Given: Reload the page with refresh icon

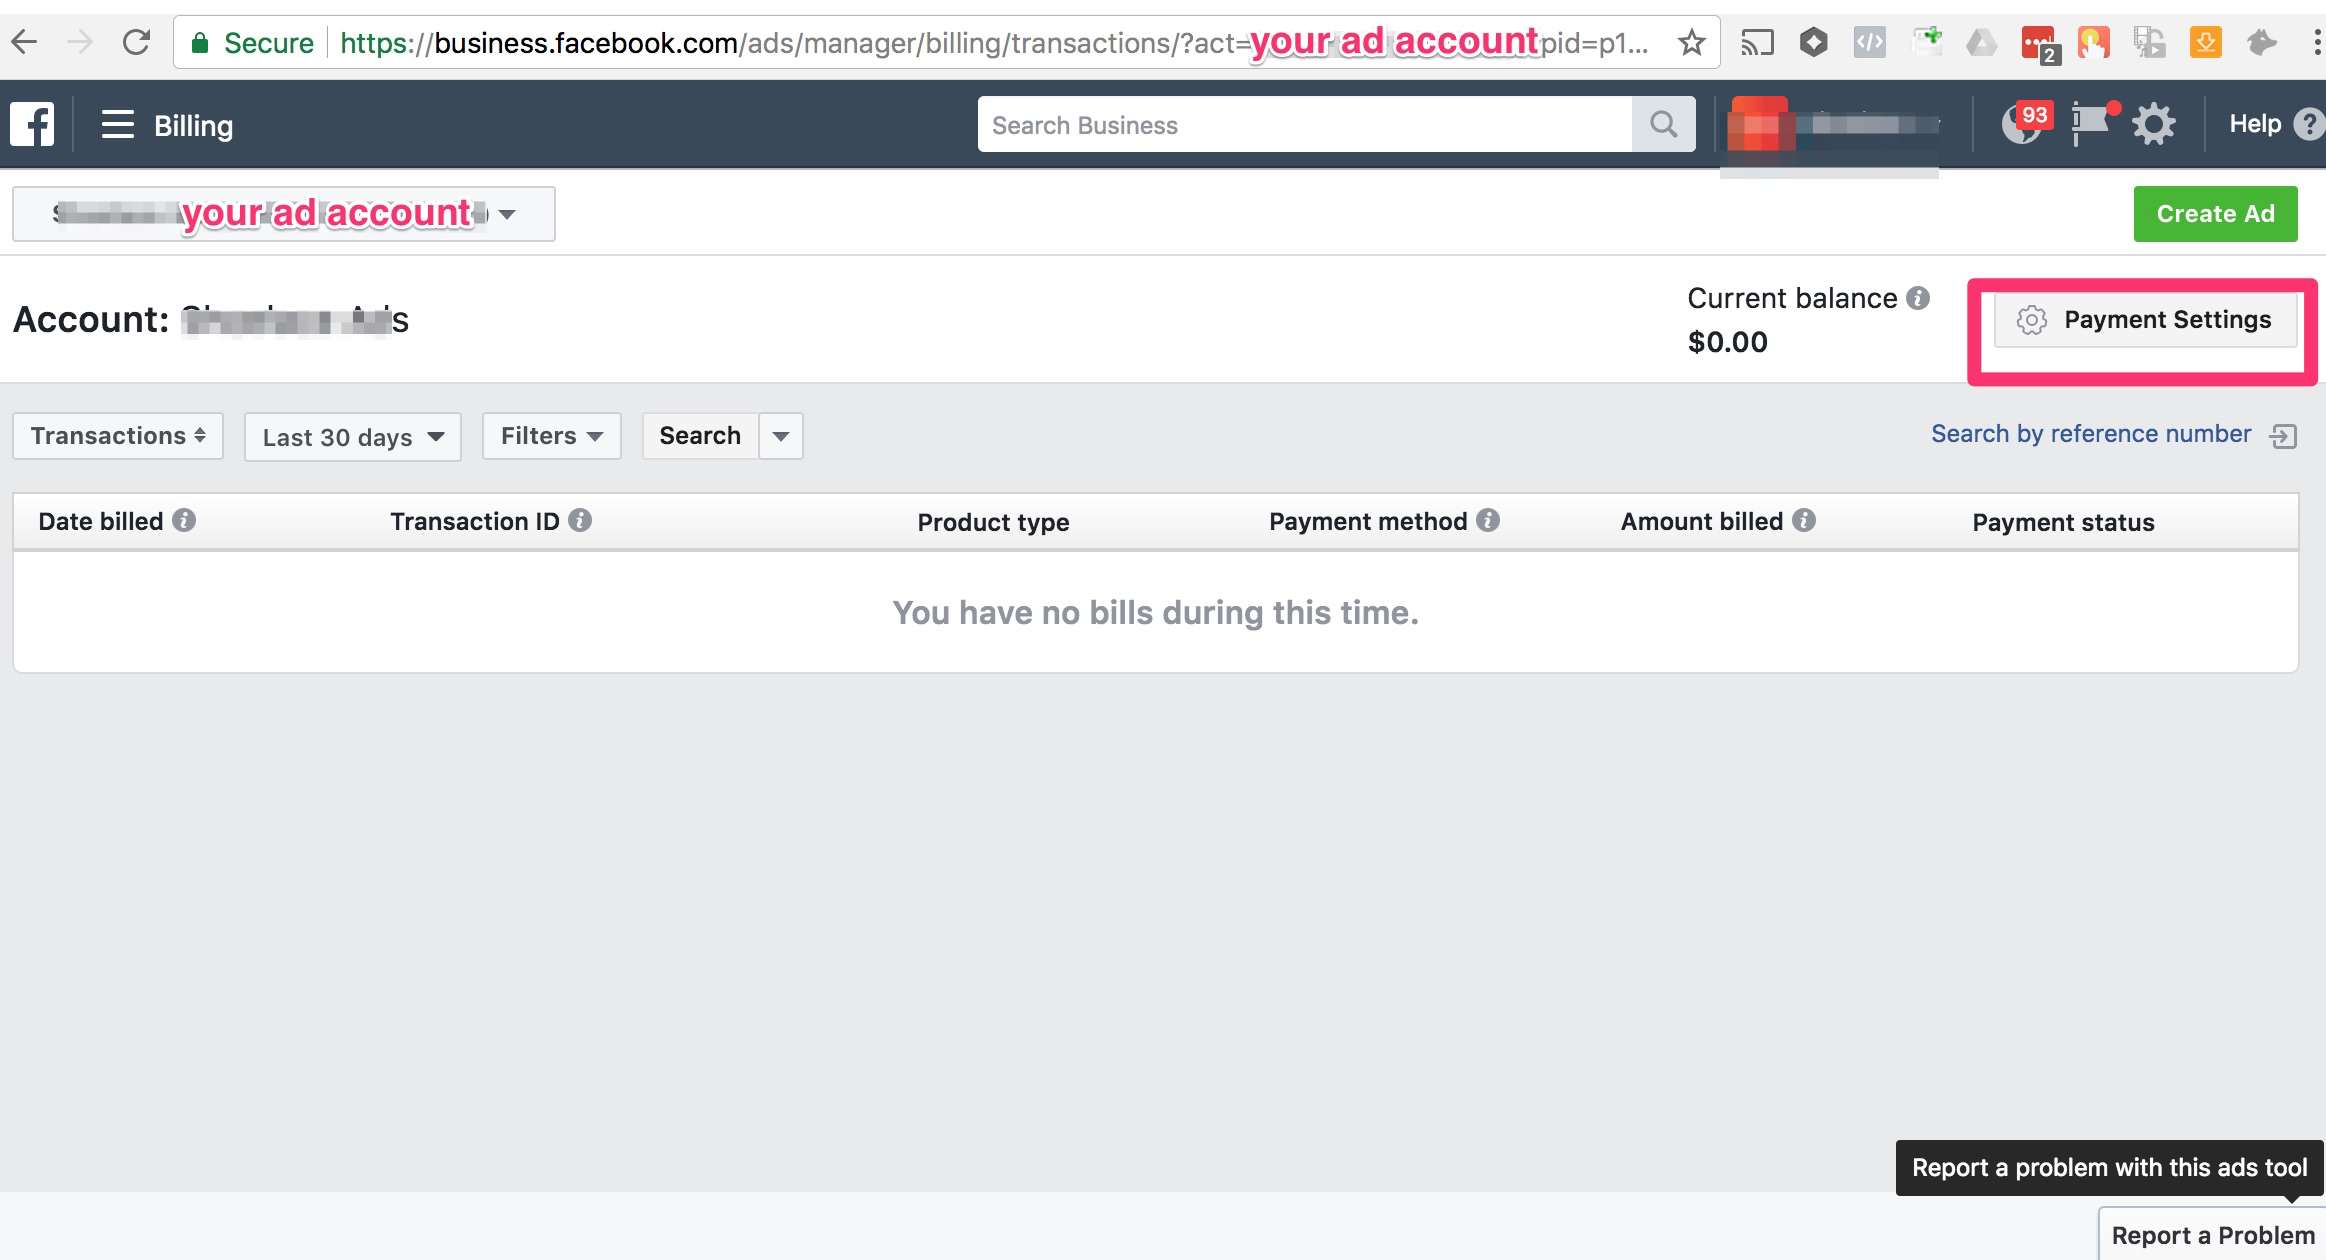Looking at the screenshot, I should click(x=136, y=42).
